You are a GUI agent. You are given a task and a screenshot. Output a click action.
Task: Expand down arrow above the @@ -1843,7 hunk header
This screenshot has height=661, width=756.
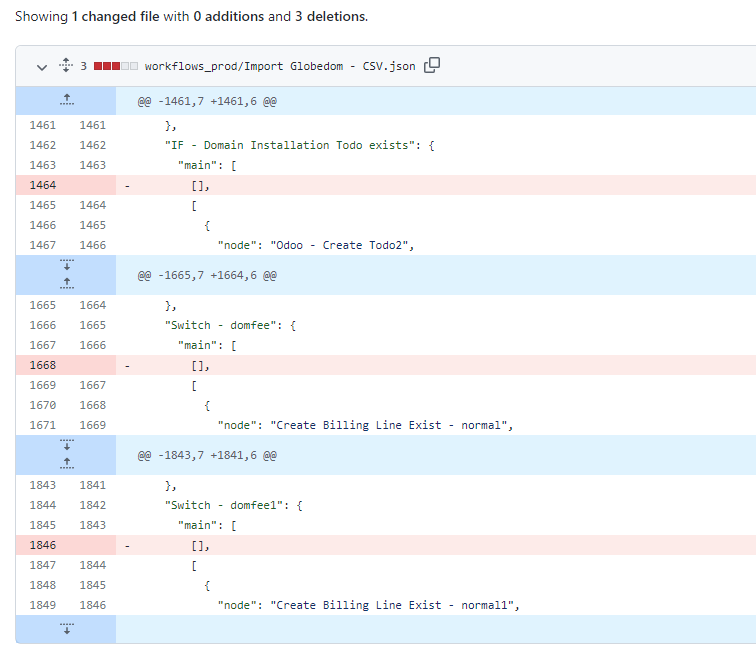tap(66, 446)
